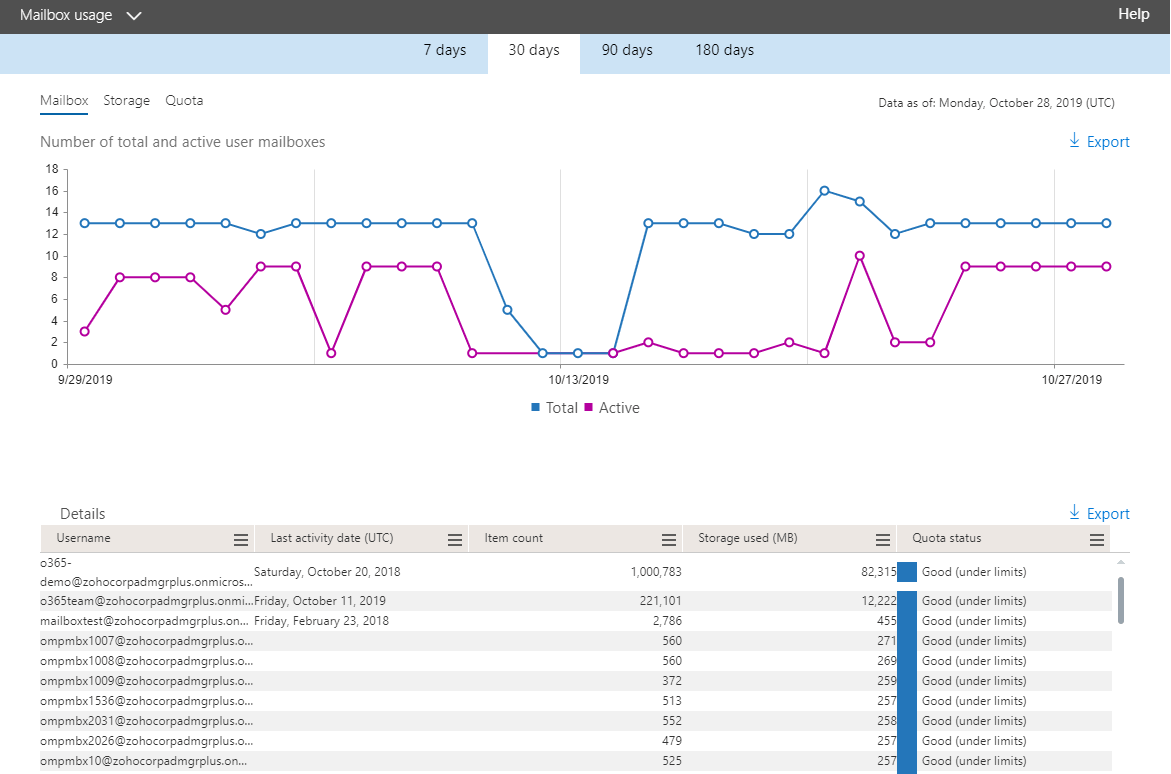The image size is (1171, 774).
Task: Select the o365team mailbox row
Action: 576,601
